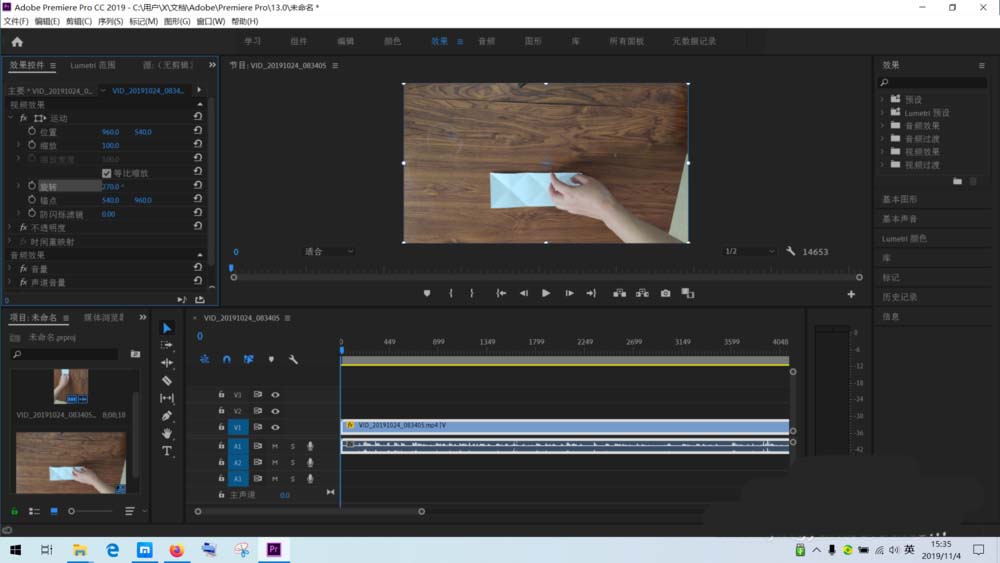Switch to the 编辑 workspace tab
This screenshot has height=563, width=1000.
[345, 41]
